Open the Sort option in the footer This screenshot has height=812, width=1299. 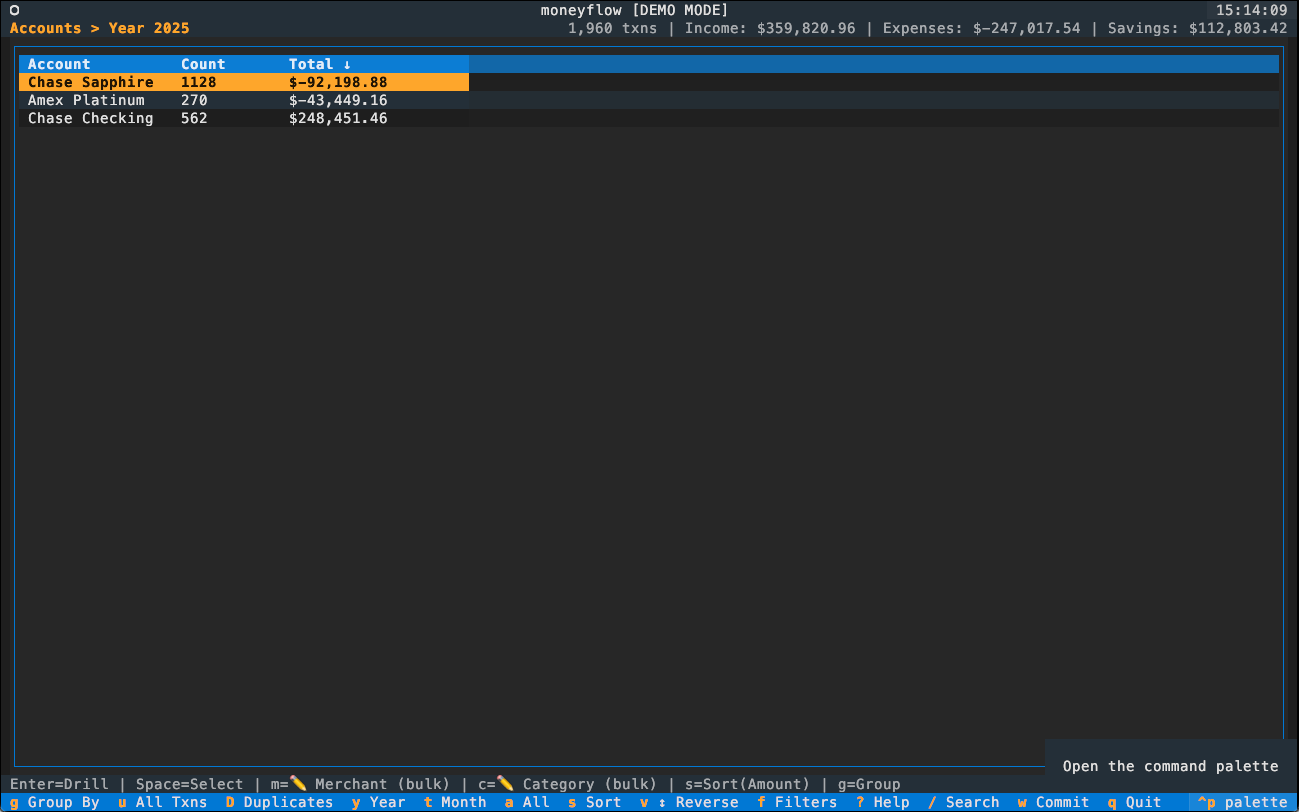point(595,802)
